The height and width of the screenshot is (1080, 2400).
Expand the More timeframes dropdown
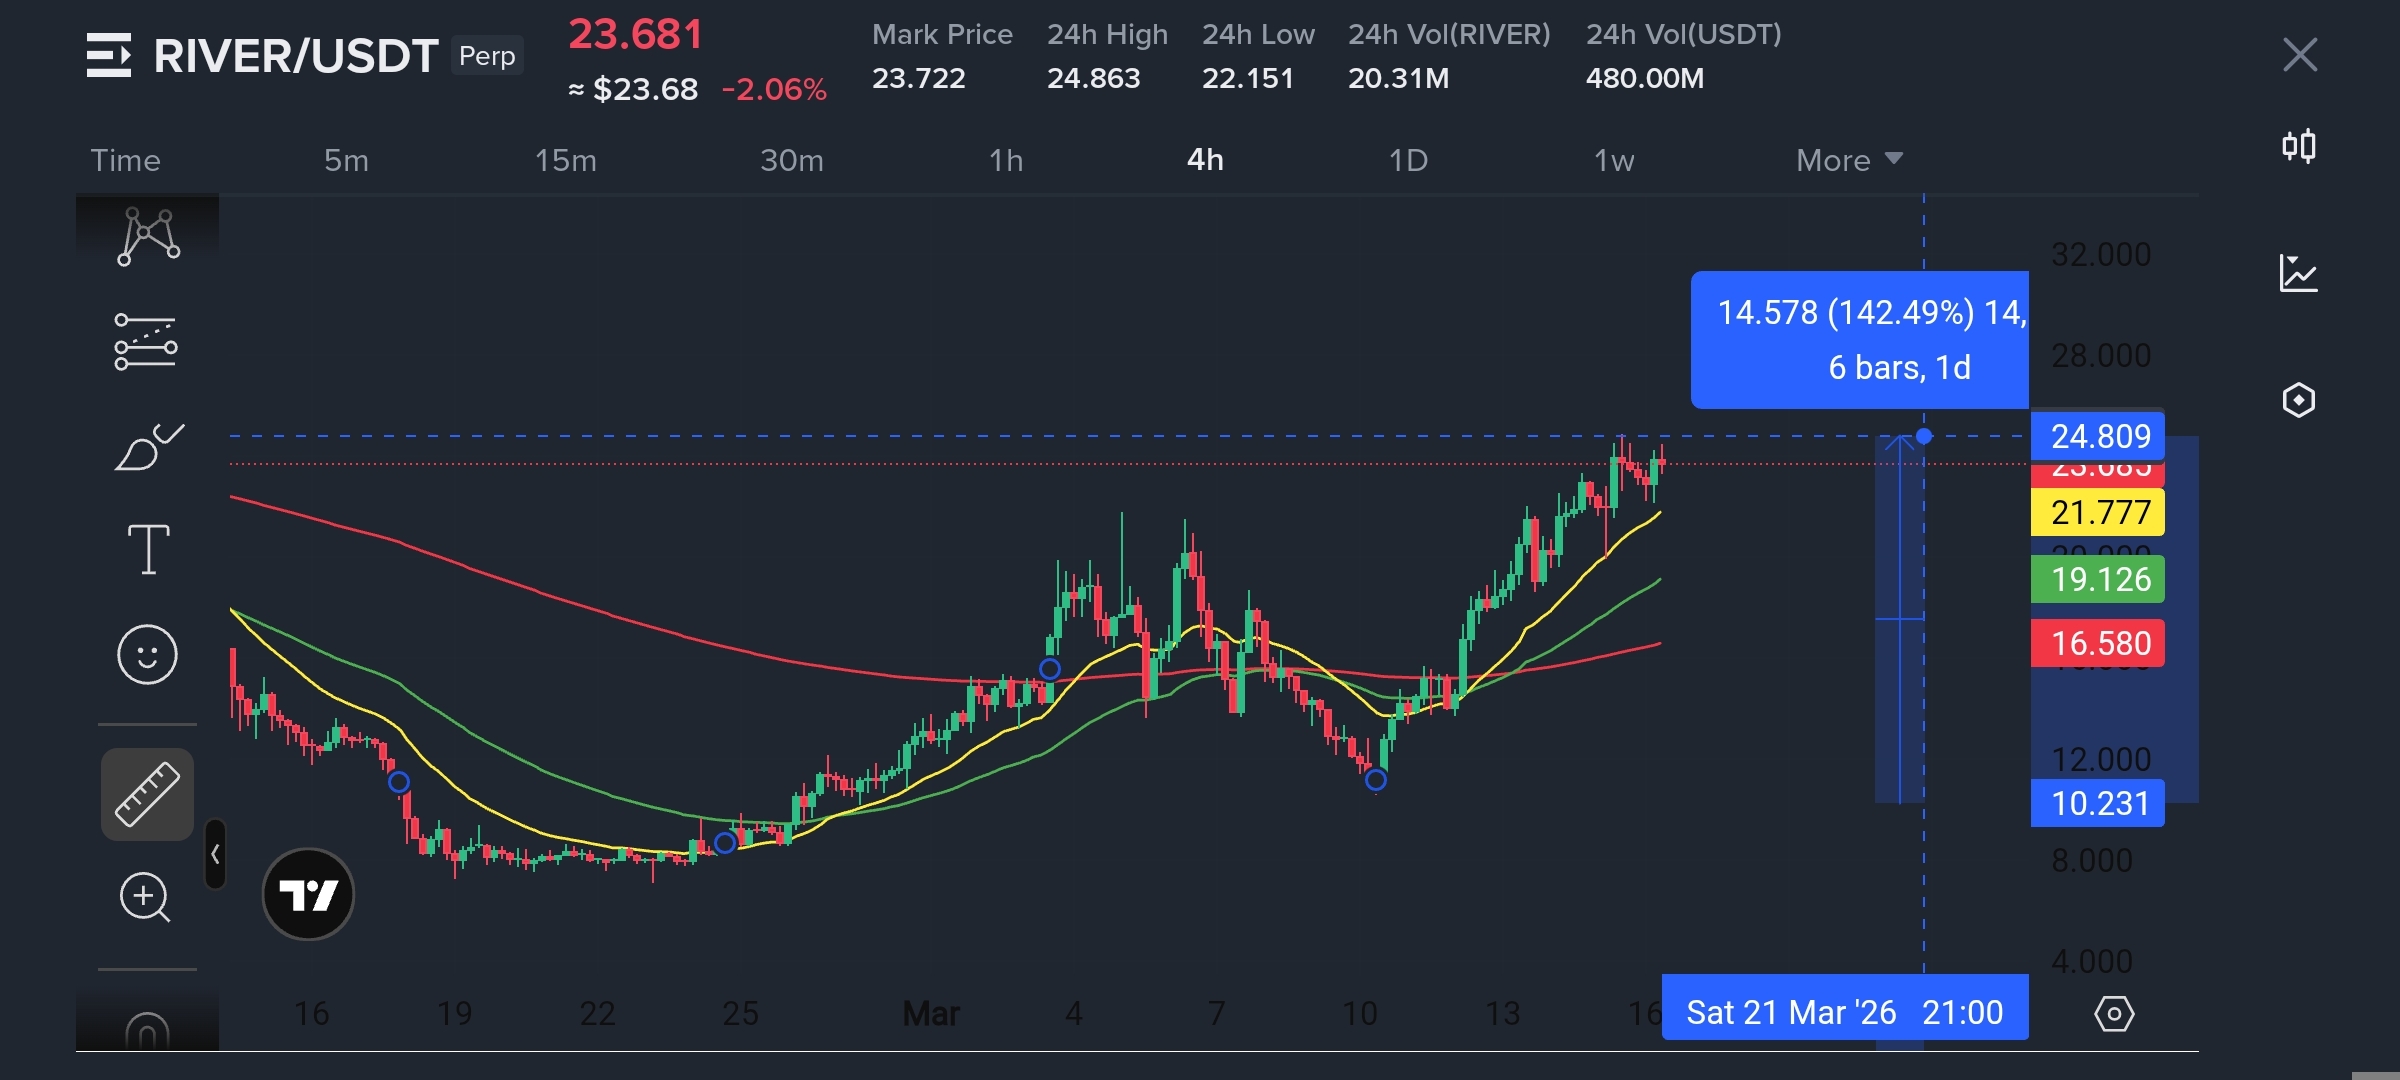[1848, 160]
